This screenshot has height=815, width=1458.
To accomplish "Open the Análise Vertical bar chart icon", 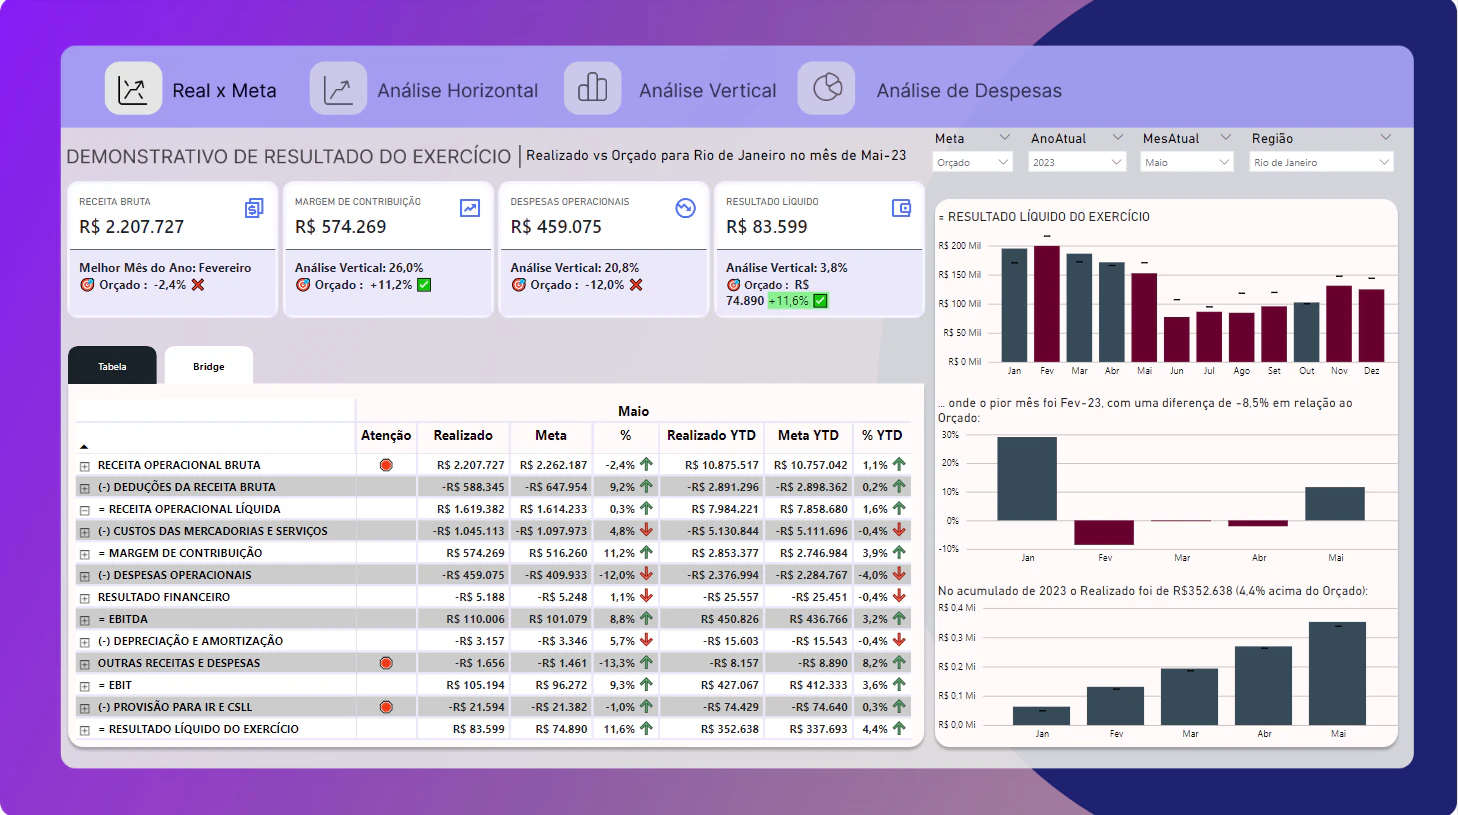I will tap(593, 89).
